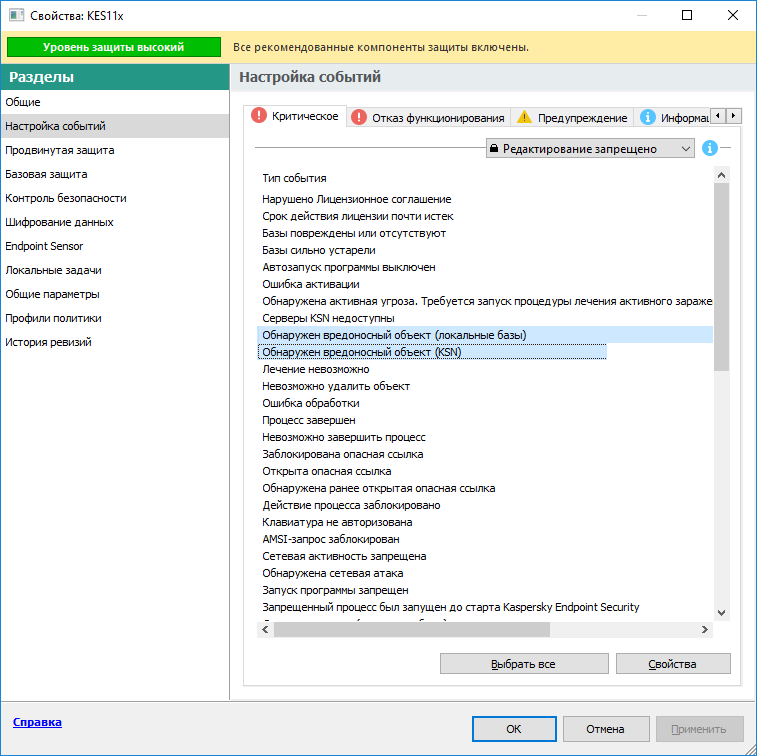The width and height of the screenshot is (757, 756).
Task: Confirm with the OK button
Action: pyautogui.click(x=514, y=728)
